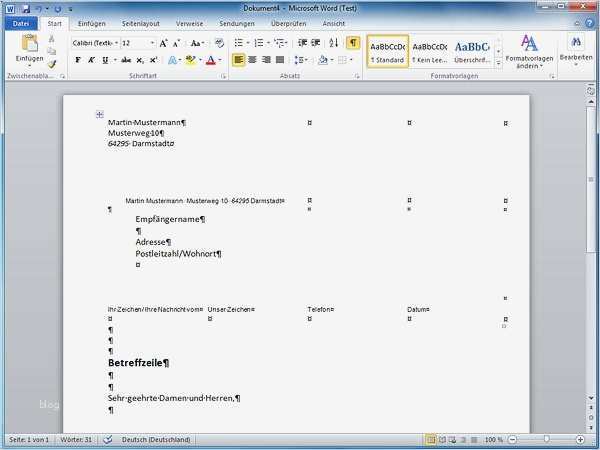600x450 pixels.
Task: Decrease paragraph indent
Action: pyautogui.click(x=302, y=43)
